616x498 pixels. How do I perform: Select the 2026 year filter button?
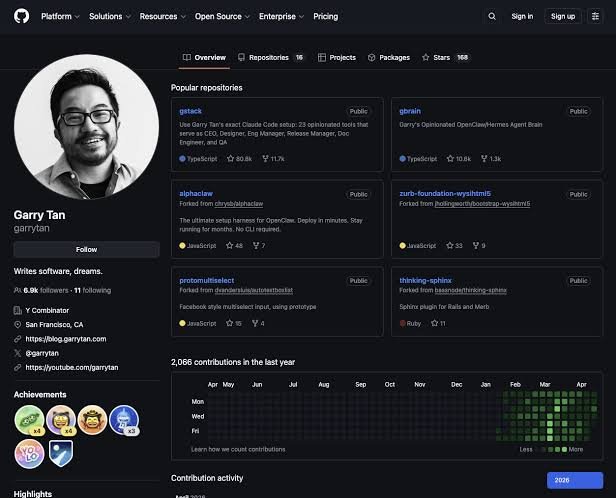tap(575, 480)
